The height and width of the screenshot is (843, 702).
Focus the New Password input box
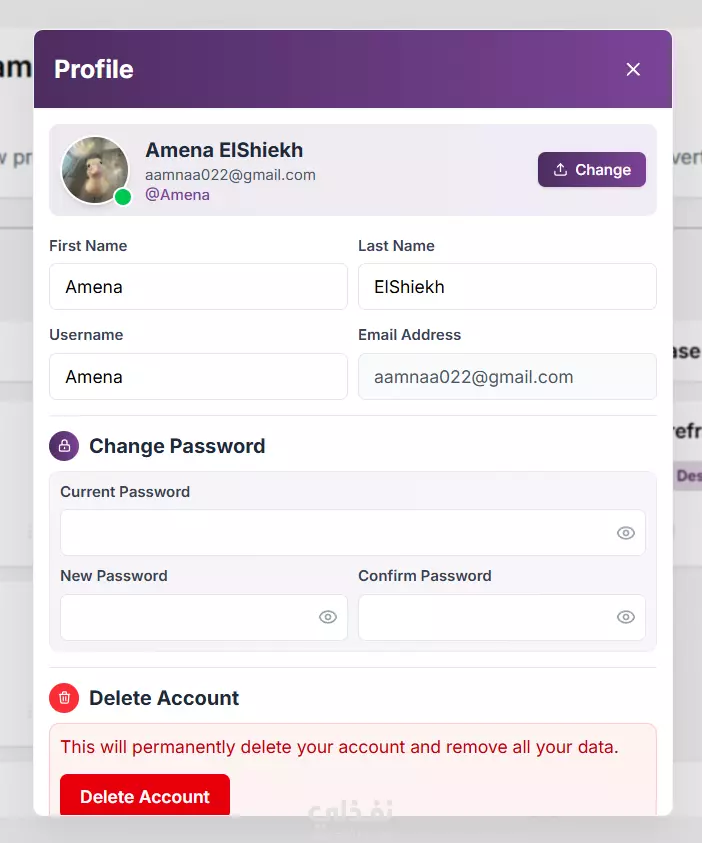point(204,617)
